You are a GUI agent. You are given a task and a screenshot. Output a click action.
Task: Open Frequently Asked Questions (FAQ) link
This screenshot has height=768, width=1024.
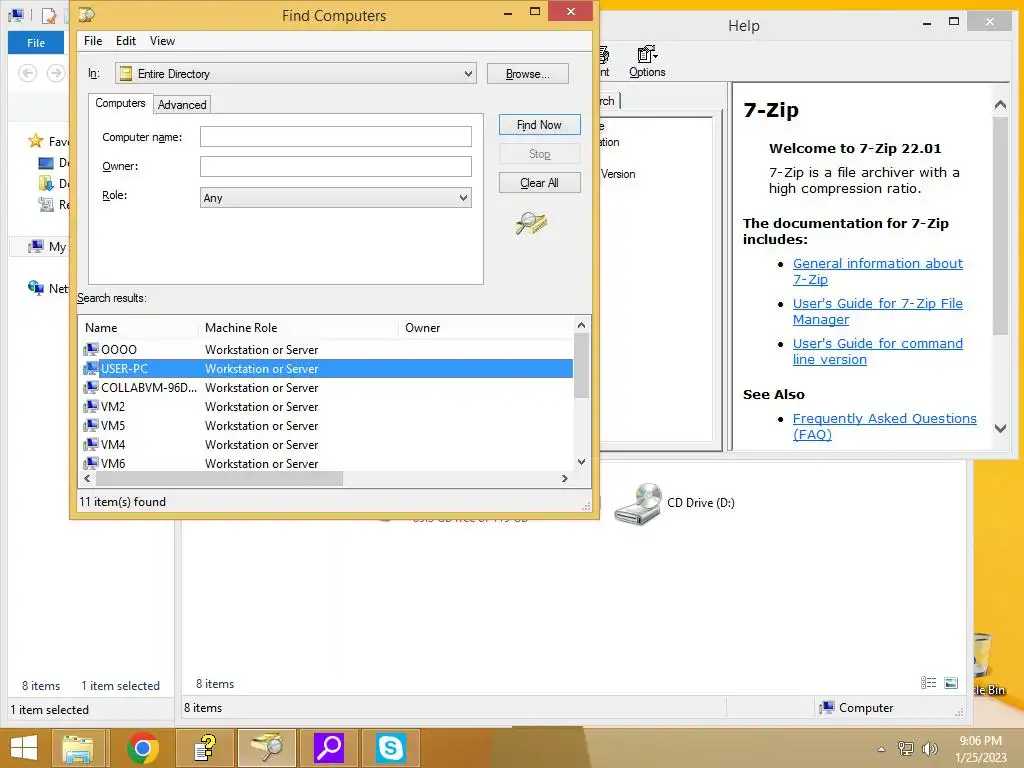[884, 426]
